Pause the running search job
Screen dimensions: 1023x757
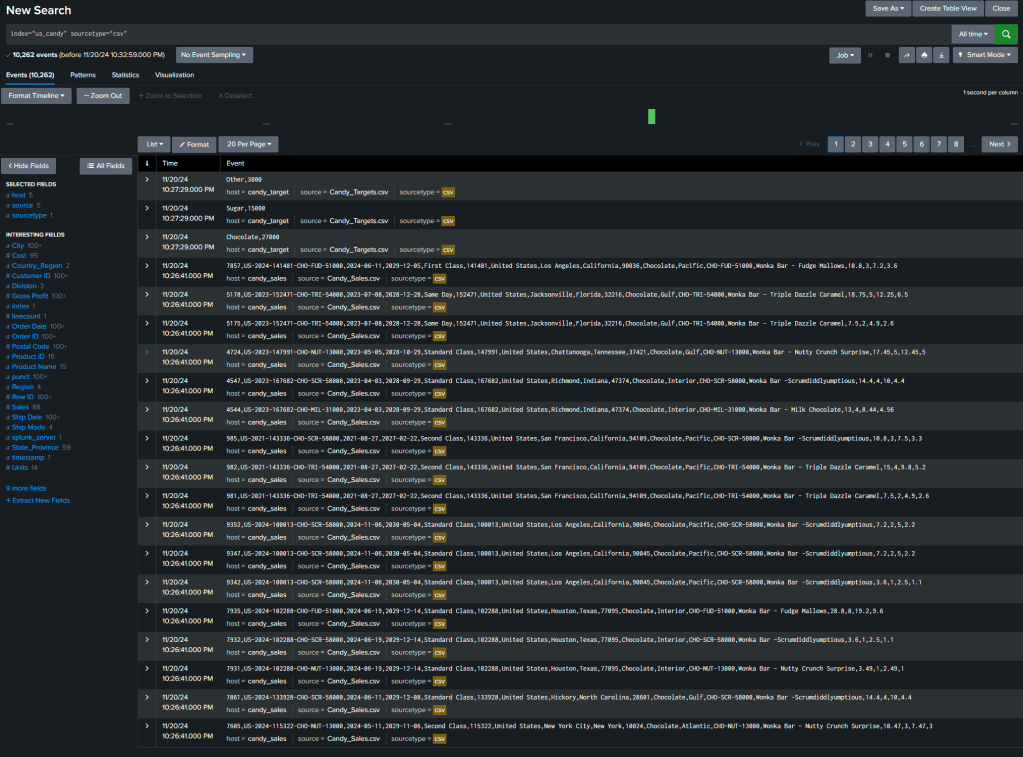pyautogui.click(x=870, y=55)
